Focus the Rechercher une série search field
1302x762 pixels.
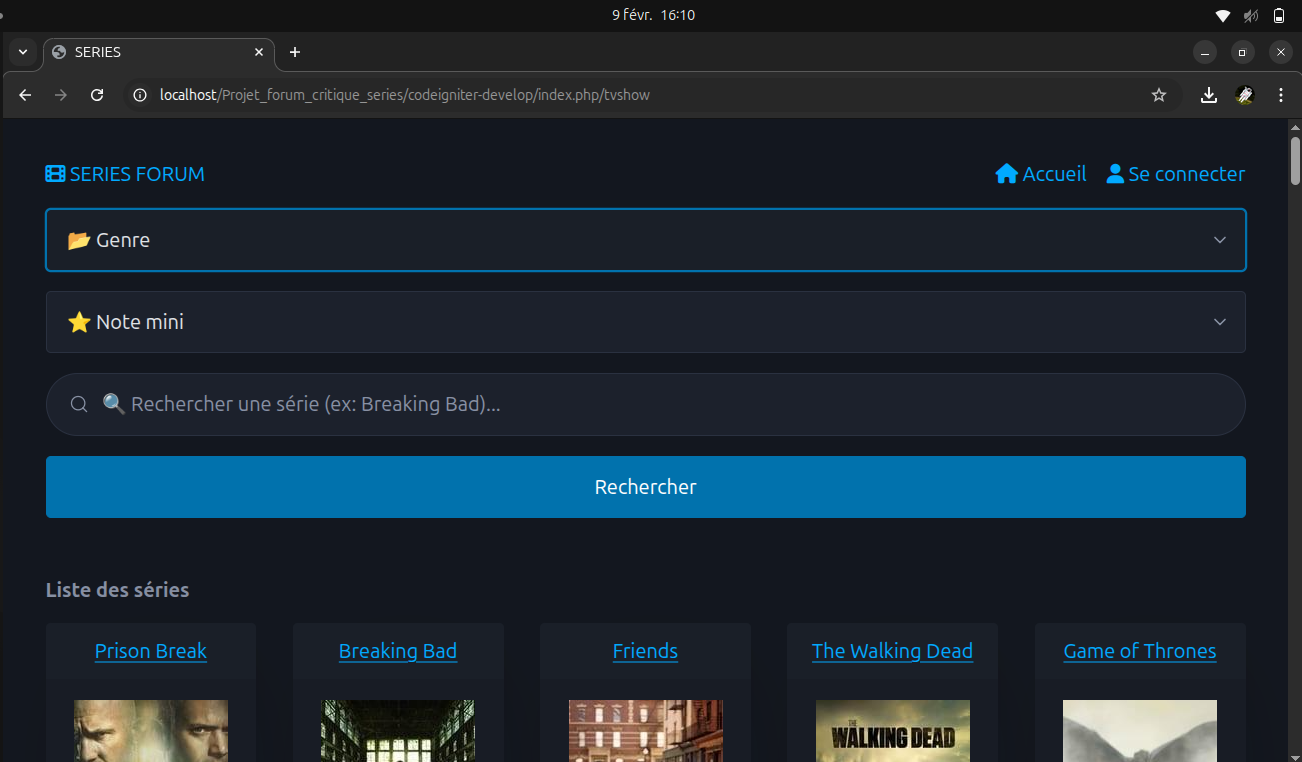click(x=660, y=404)
